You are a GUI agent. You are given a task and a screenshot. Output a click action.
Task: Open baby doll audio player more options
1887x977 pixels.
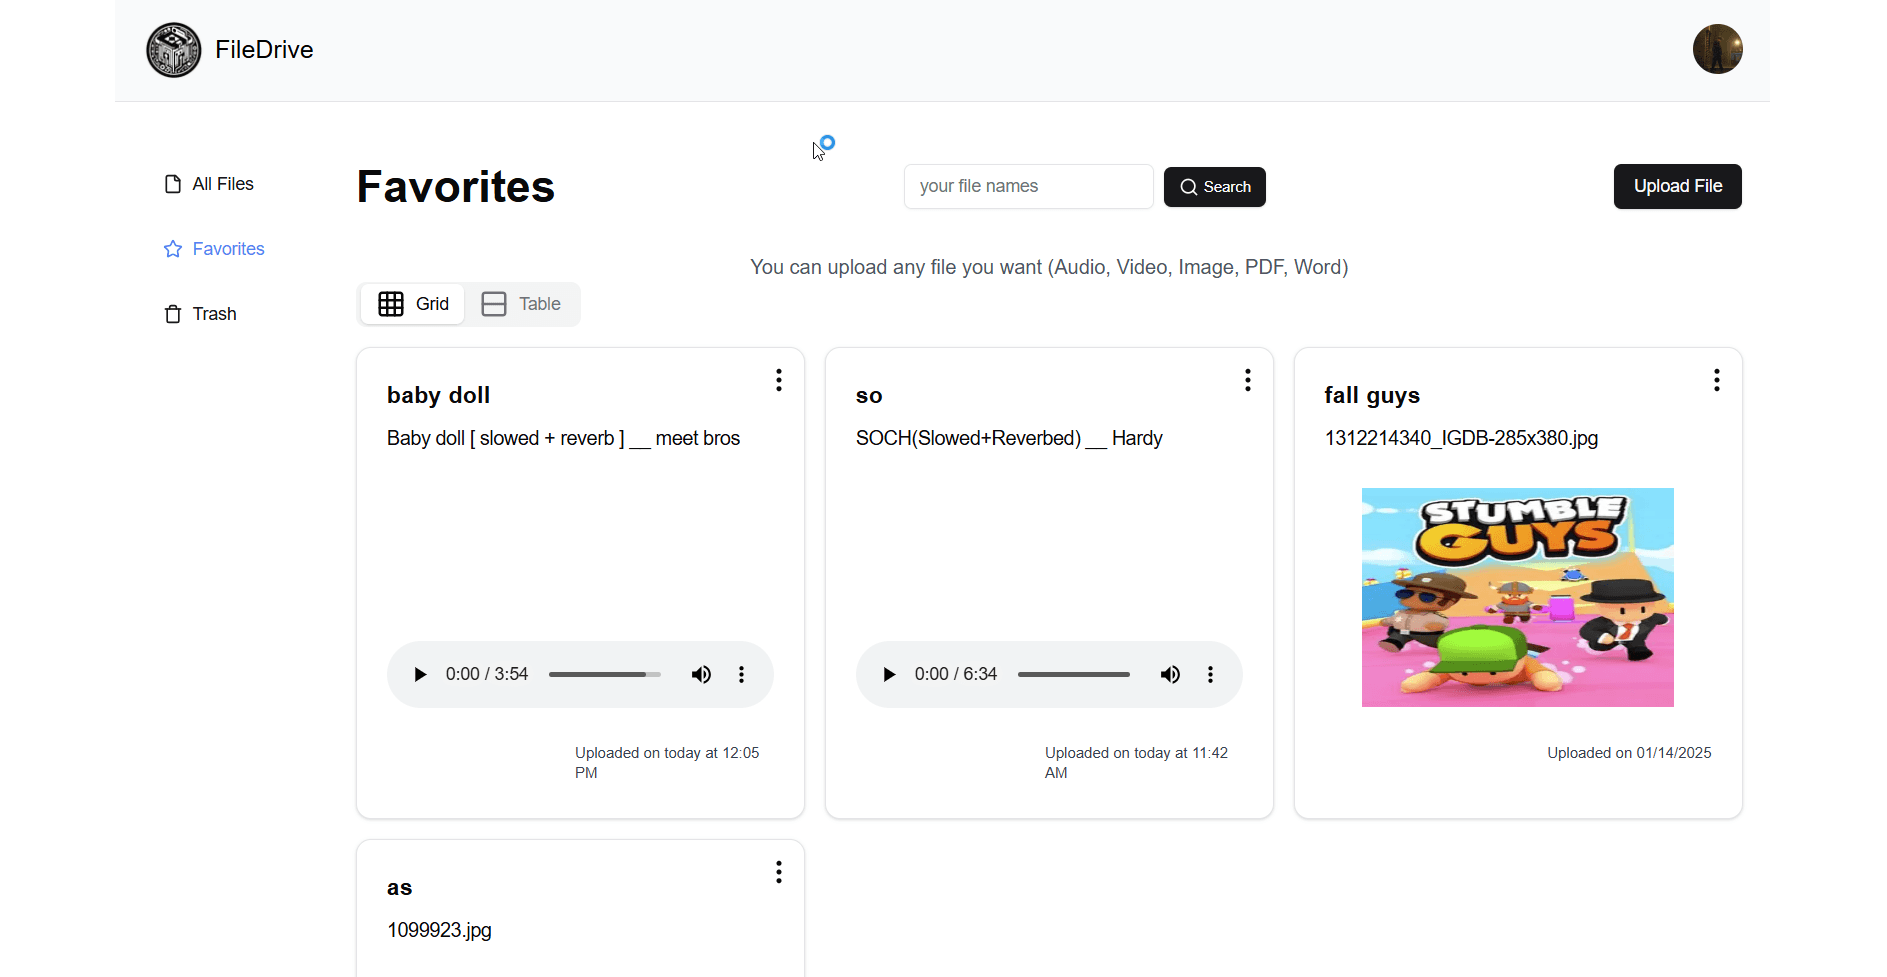[x=742, y=675]
